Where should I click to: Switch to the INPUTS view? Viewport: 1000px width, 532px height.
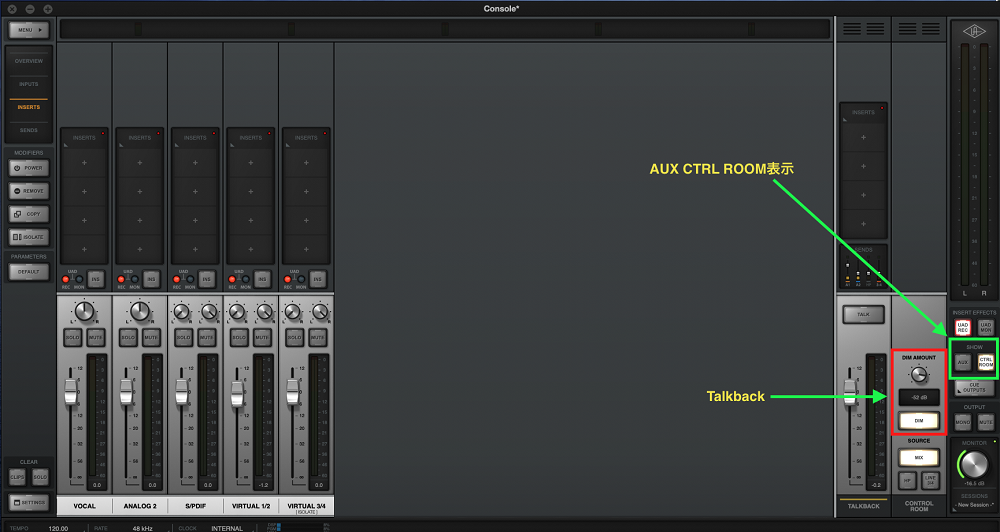pyautogui.click(x=29, y=84)
